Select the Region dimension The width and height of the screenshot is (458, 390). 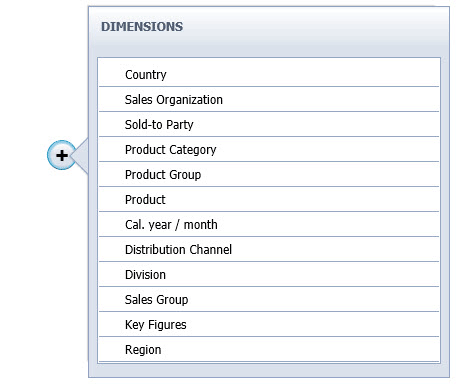coord(269,349)
